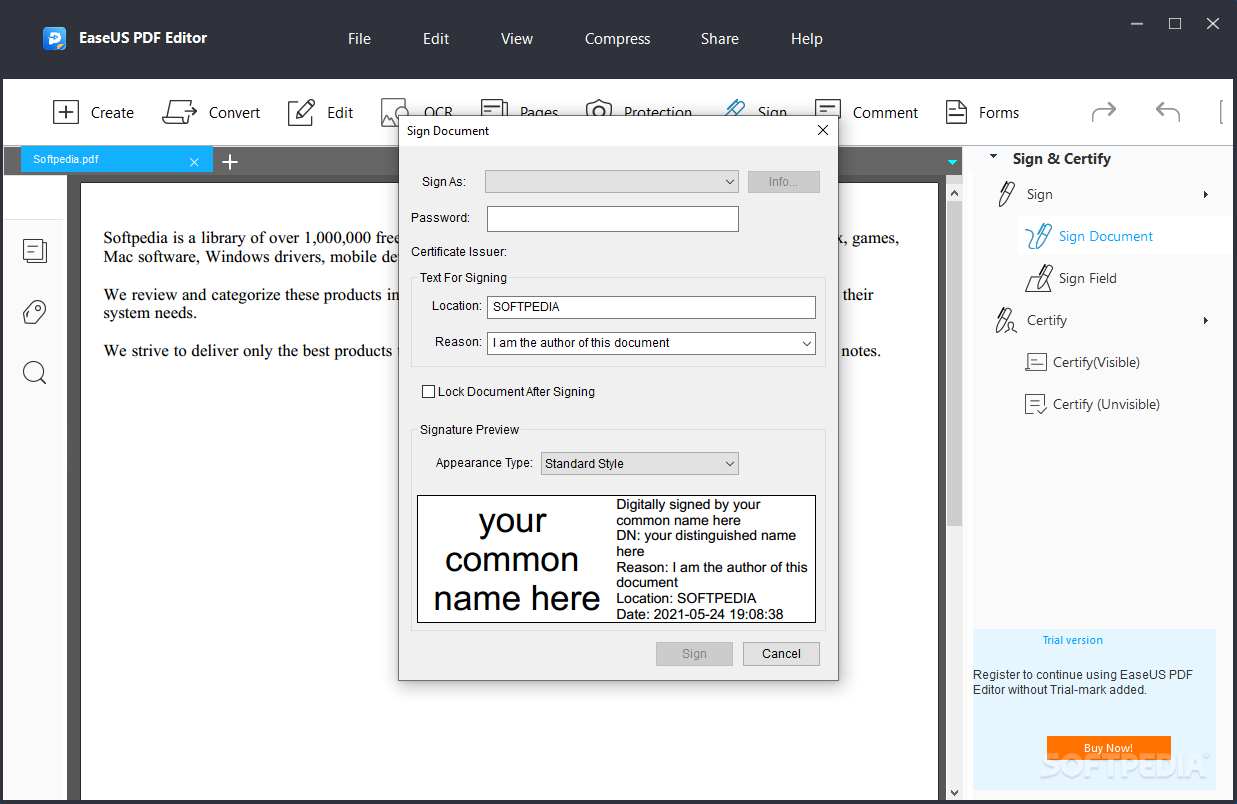This screenshot has height=804, width=1237.
Task: Open the Create tool
Action: pos(92,112)
